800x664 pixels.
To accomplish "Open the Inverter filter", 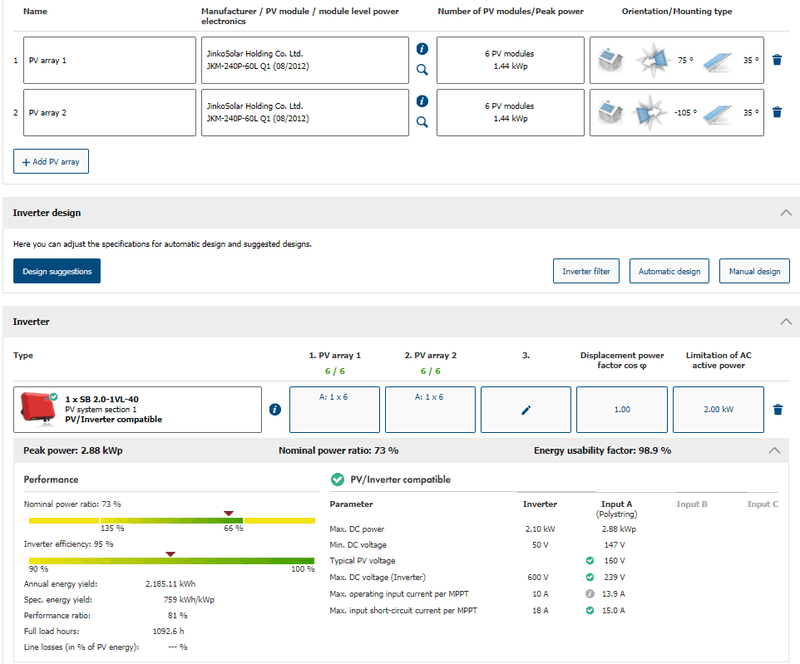I will 586,271.
